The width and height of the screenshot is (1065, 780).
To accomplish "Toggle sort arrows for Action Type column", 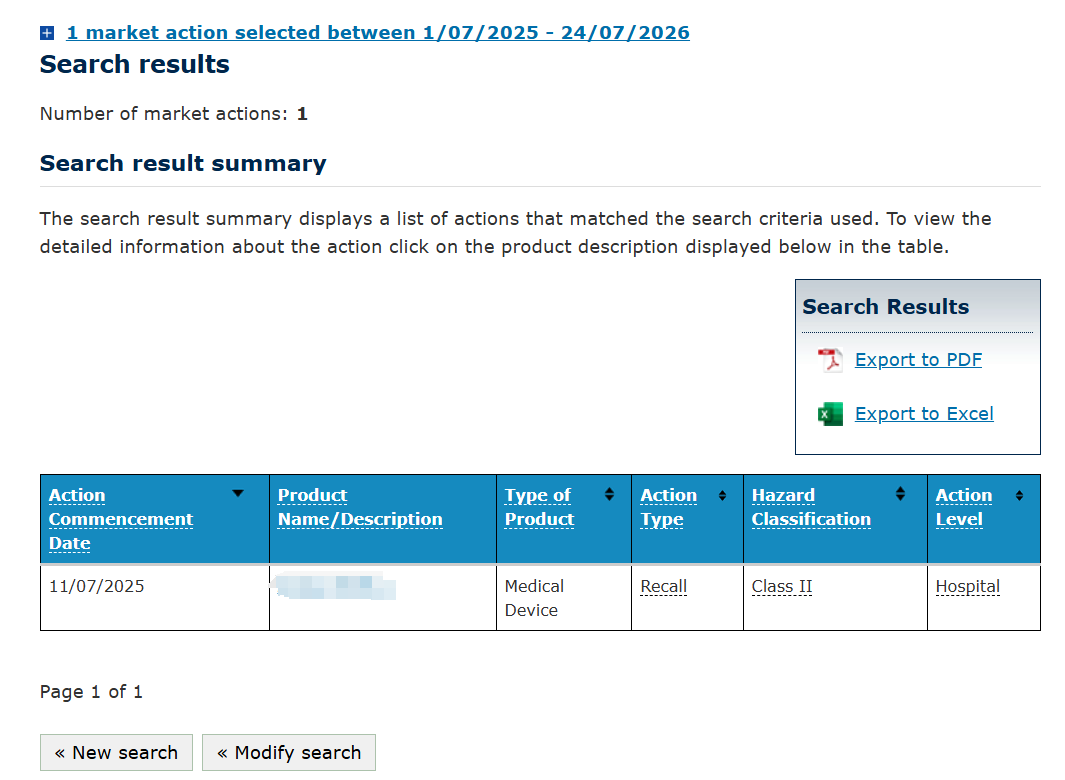I will point(722,495).
